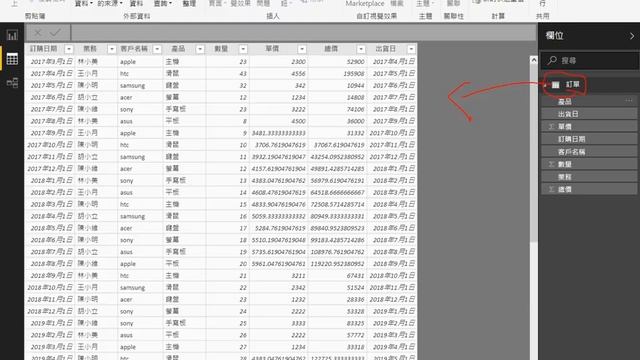This screenshot has height=360, width=640.
Task: Switch to Report view icon in sidebar
Action: click(x=12, y=36)
